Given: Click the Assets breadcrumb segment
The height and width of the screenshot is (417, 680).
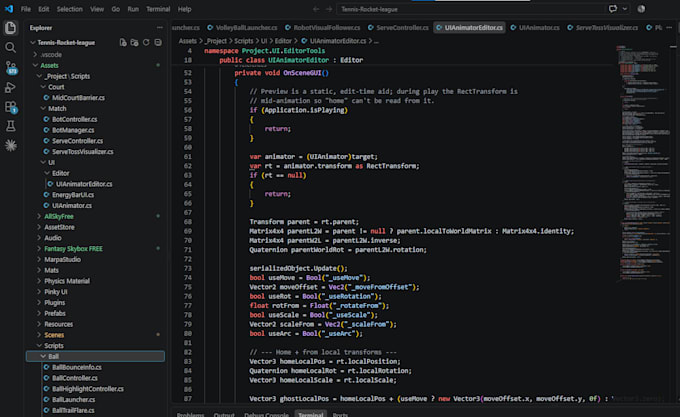Looking at the screenshot, I should 187,41.
